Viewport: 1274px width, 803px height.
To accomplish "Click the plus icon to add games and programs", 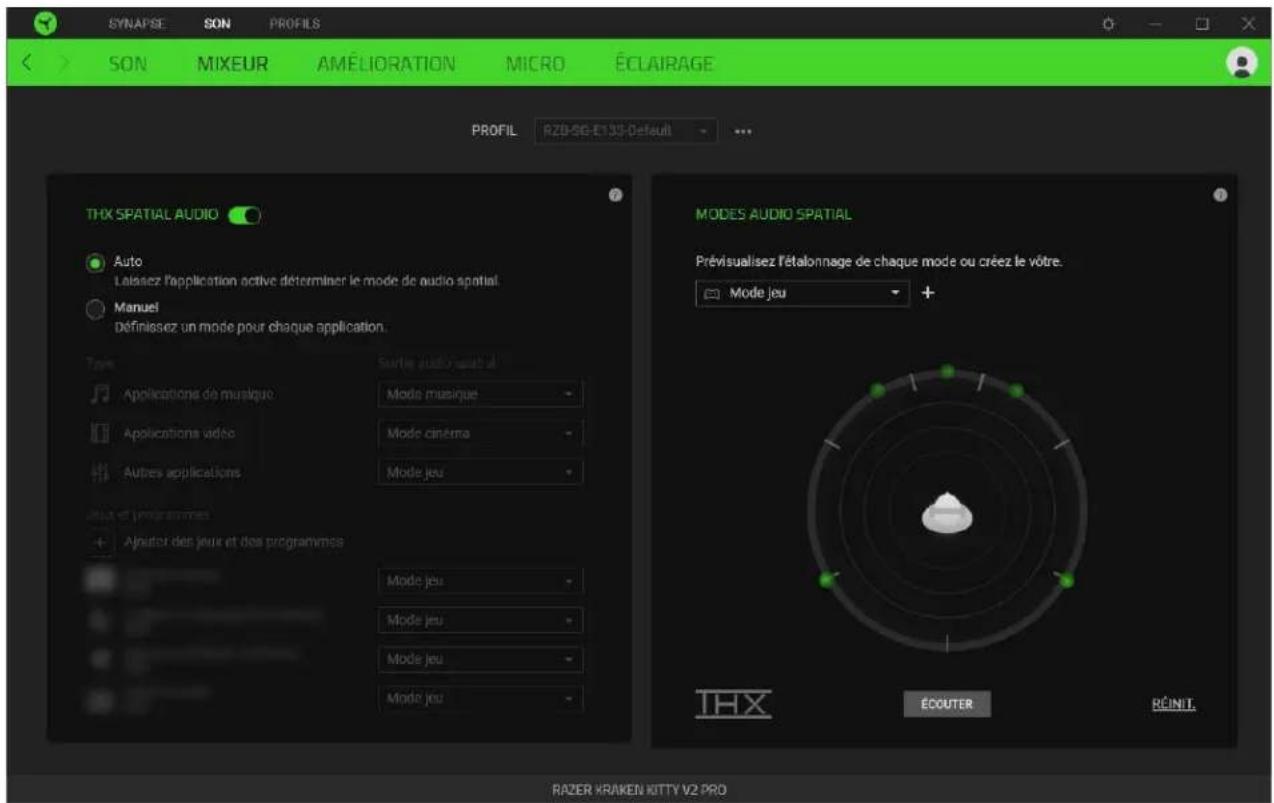I will (100, 541).
